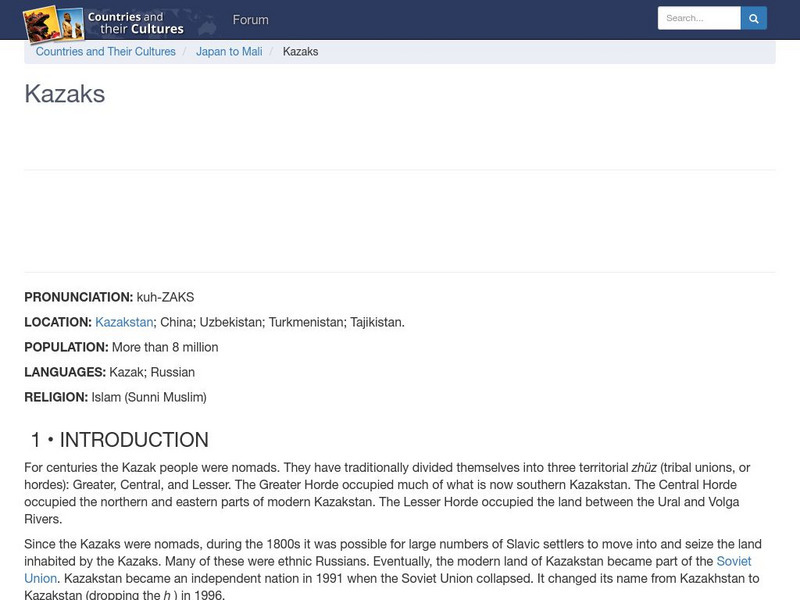800x600 pixels.
Task: Open the Forum page
Action: click(x=251, y=20)
